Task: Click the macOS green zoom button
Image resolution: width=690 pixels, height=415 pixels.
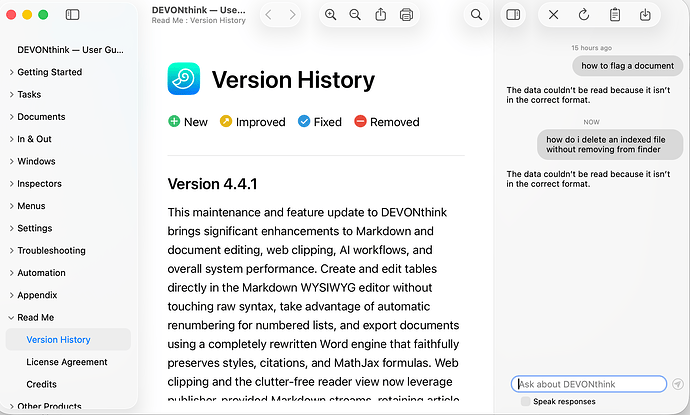Action: click(43, 15)
